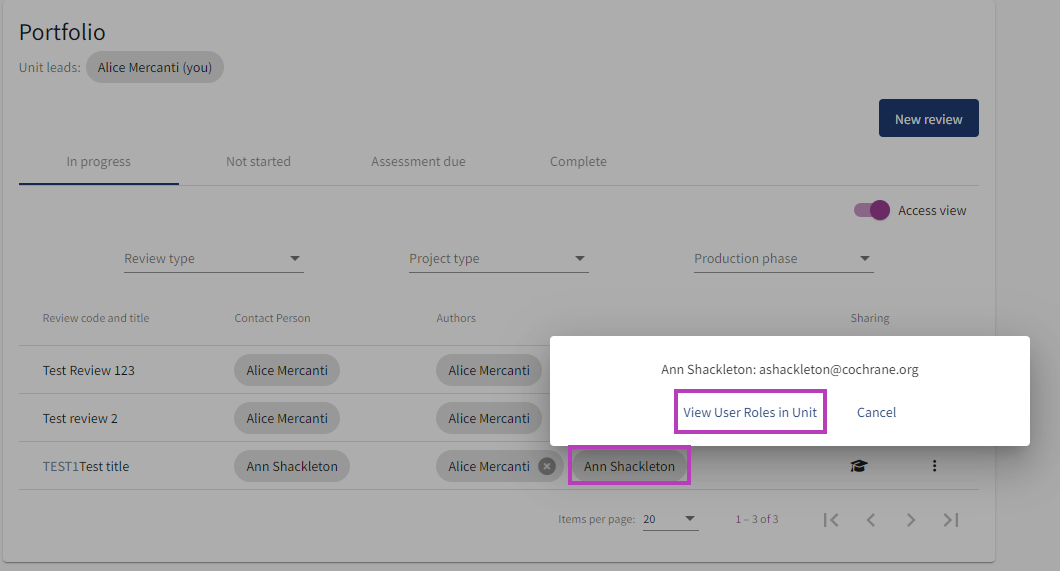Switch to the Not started tab

(x=258, y=162)
